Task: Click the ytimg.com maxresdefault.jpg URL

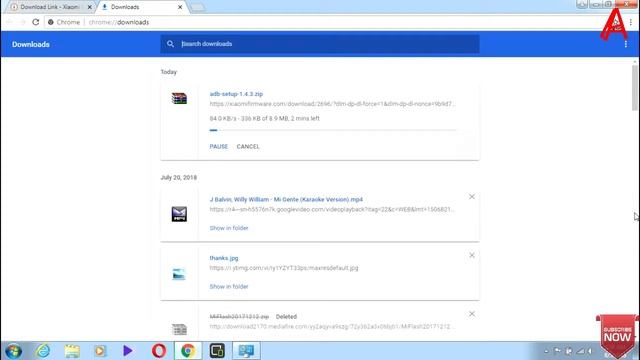Action: click(284, 268)
